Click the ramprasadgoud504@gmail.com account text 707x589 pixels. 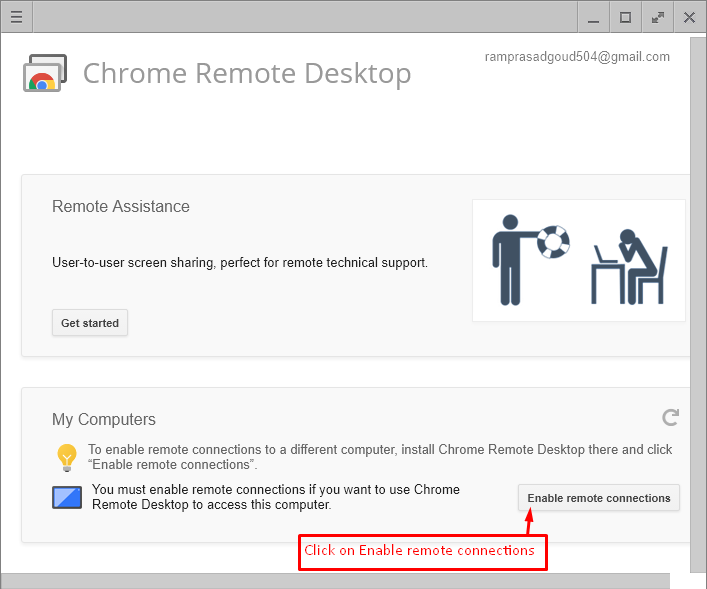577,57
